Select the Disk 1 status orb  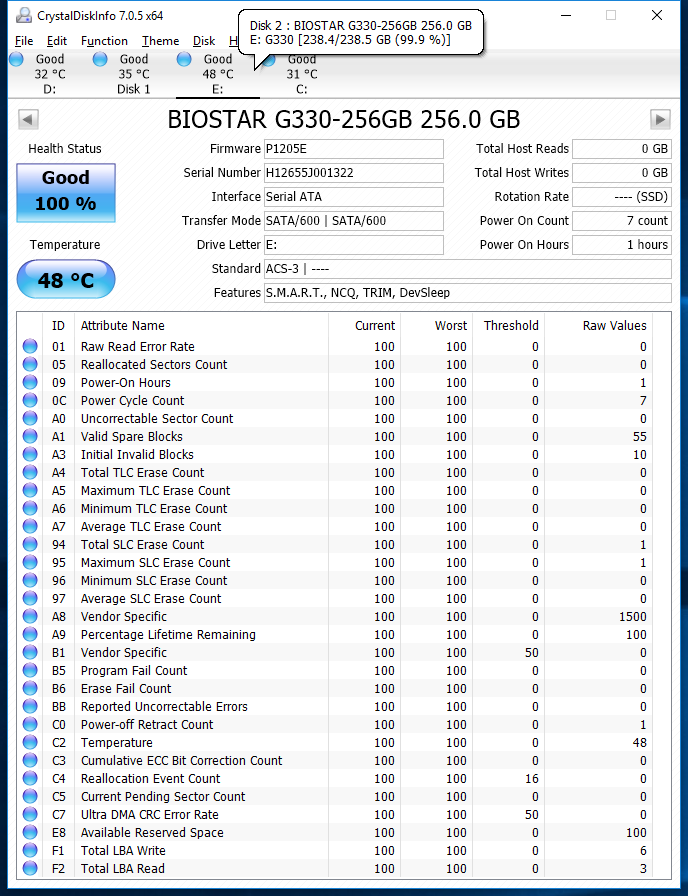tap(100, 60)
